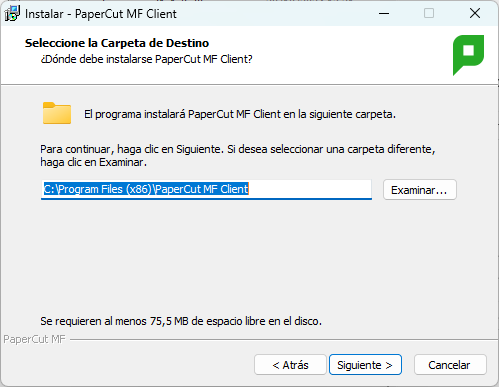Click the '¿Dónde debe instalarse PaperCut MF Client?' text
The width and height of the screenshot is (499, 387).
click(x=146, y=59)
